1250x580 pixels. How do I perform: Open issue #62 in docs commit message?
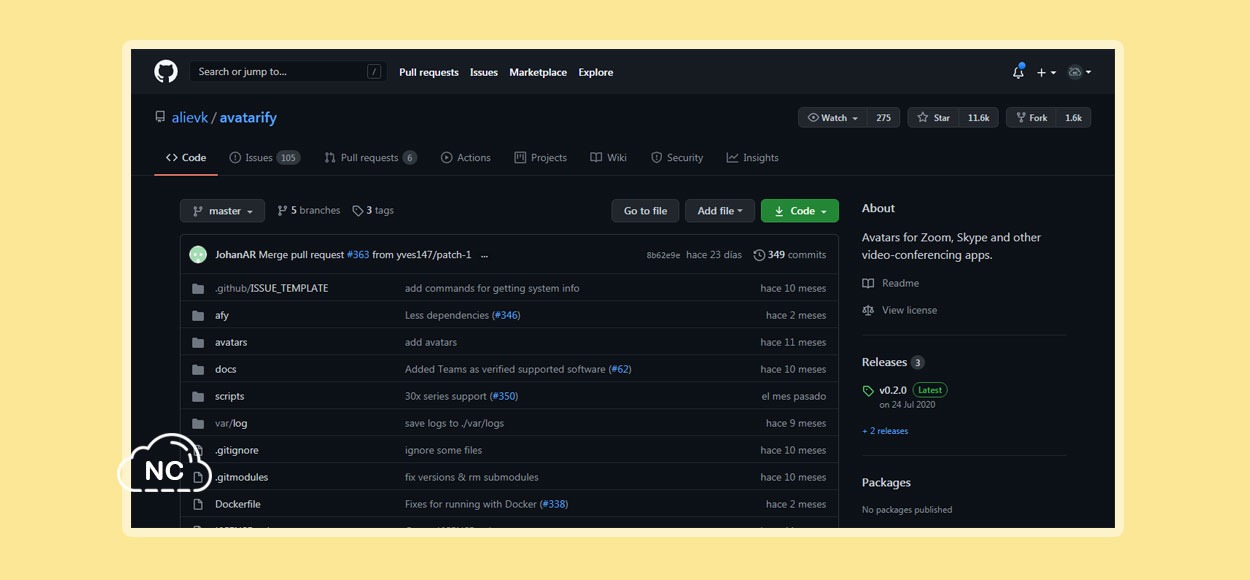click(x=620, y=369)
